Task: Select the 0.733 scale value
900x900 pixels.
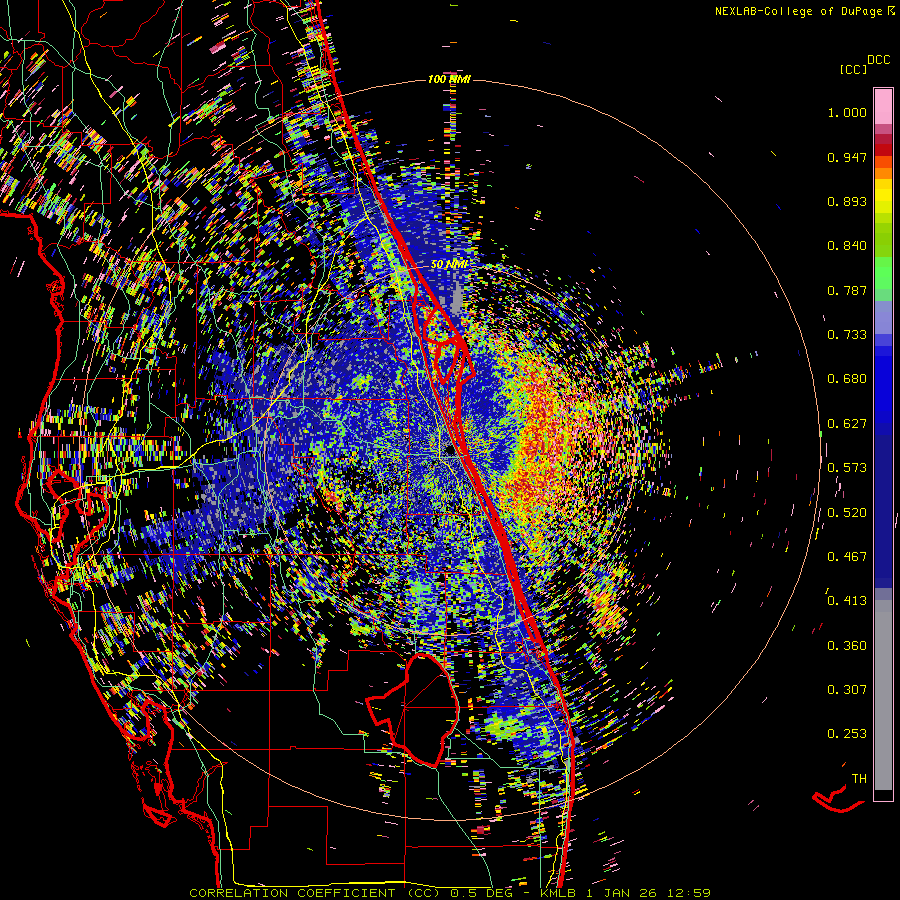Action: [x=847, y=335]
